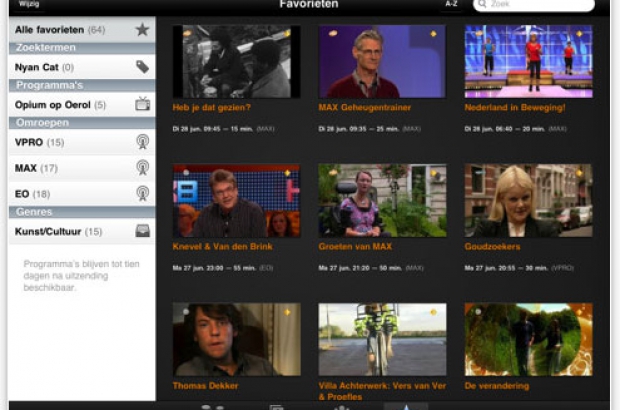
Task: Click the Knevel & Van den Brink title
Action: [223, 247]
